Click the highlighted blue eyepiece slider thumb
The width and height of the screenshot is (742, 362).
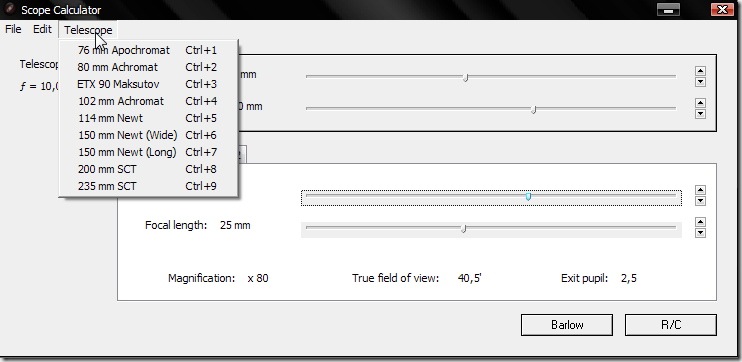pyautogui.click(x=528, y=196)
